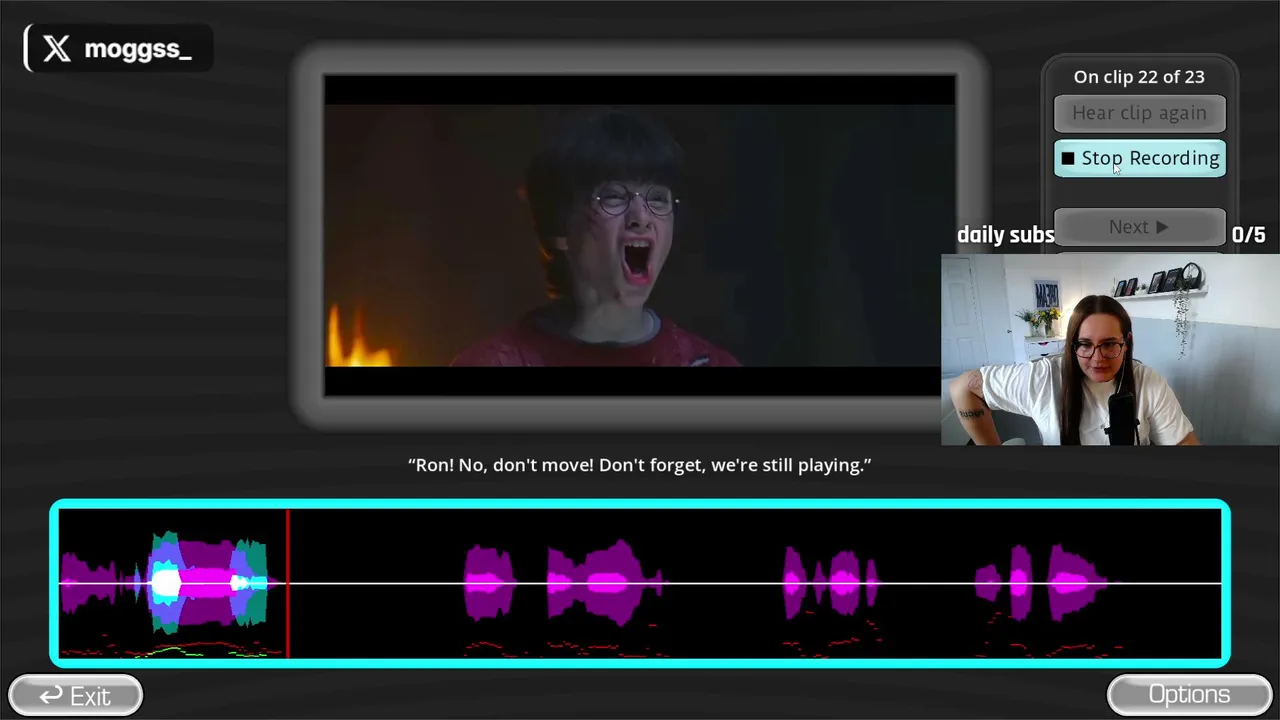Click the "On clip 22 of 23" counter
This screenshot has height=720, width=1280.
tap(1139, 77)
